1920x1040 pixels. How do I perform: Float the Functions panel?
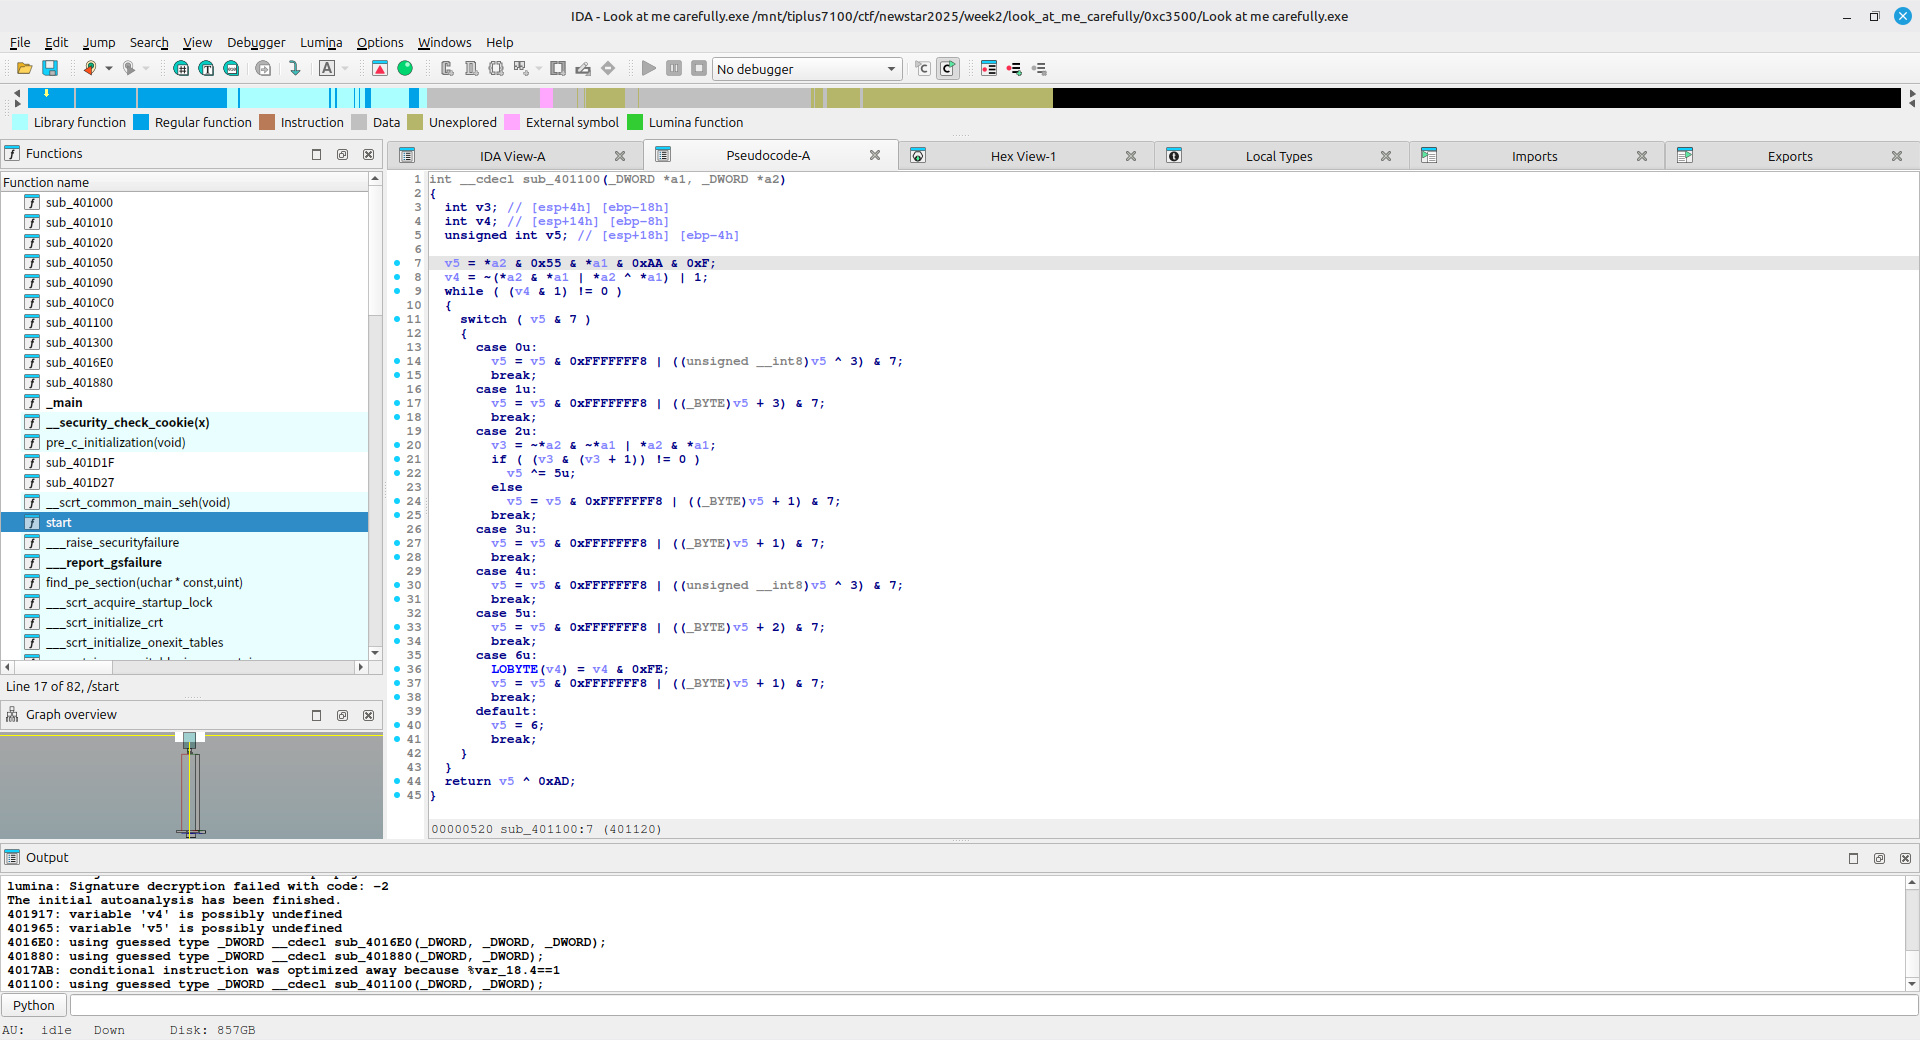342,154
